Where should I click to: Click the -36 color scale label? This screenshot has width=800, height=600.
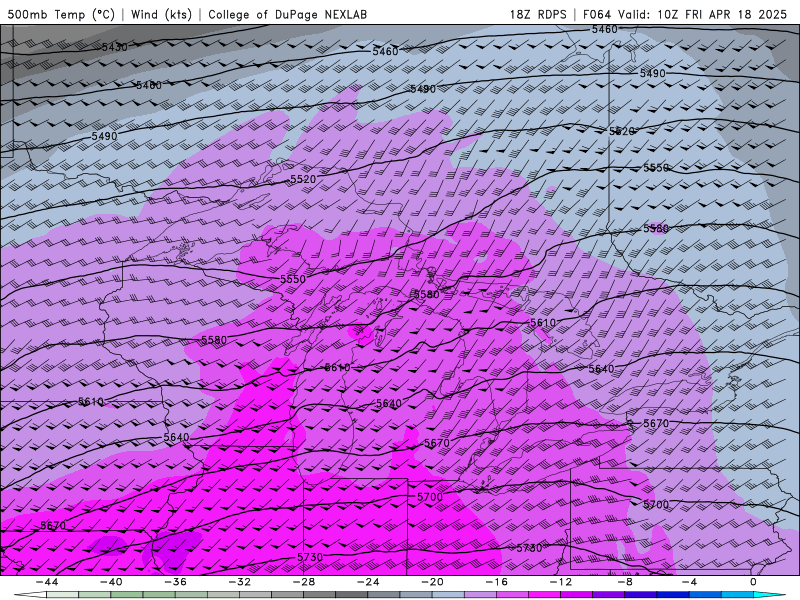click(176, 582)
